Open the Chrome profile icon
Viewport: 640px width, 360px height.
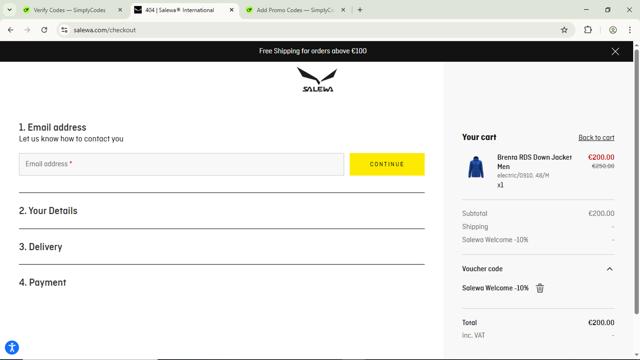pyautogui.click(x=613, y=30)
